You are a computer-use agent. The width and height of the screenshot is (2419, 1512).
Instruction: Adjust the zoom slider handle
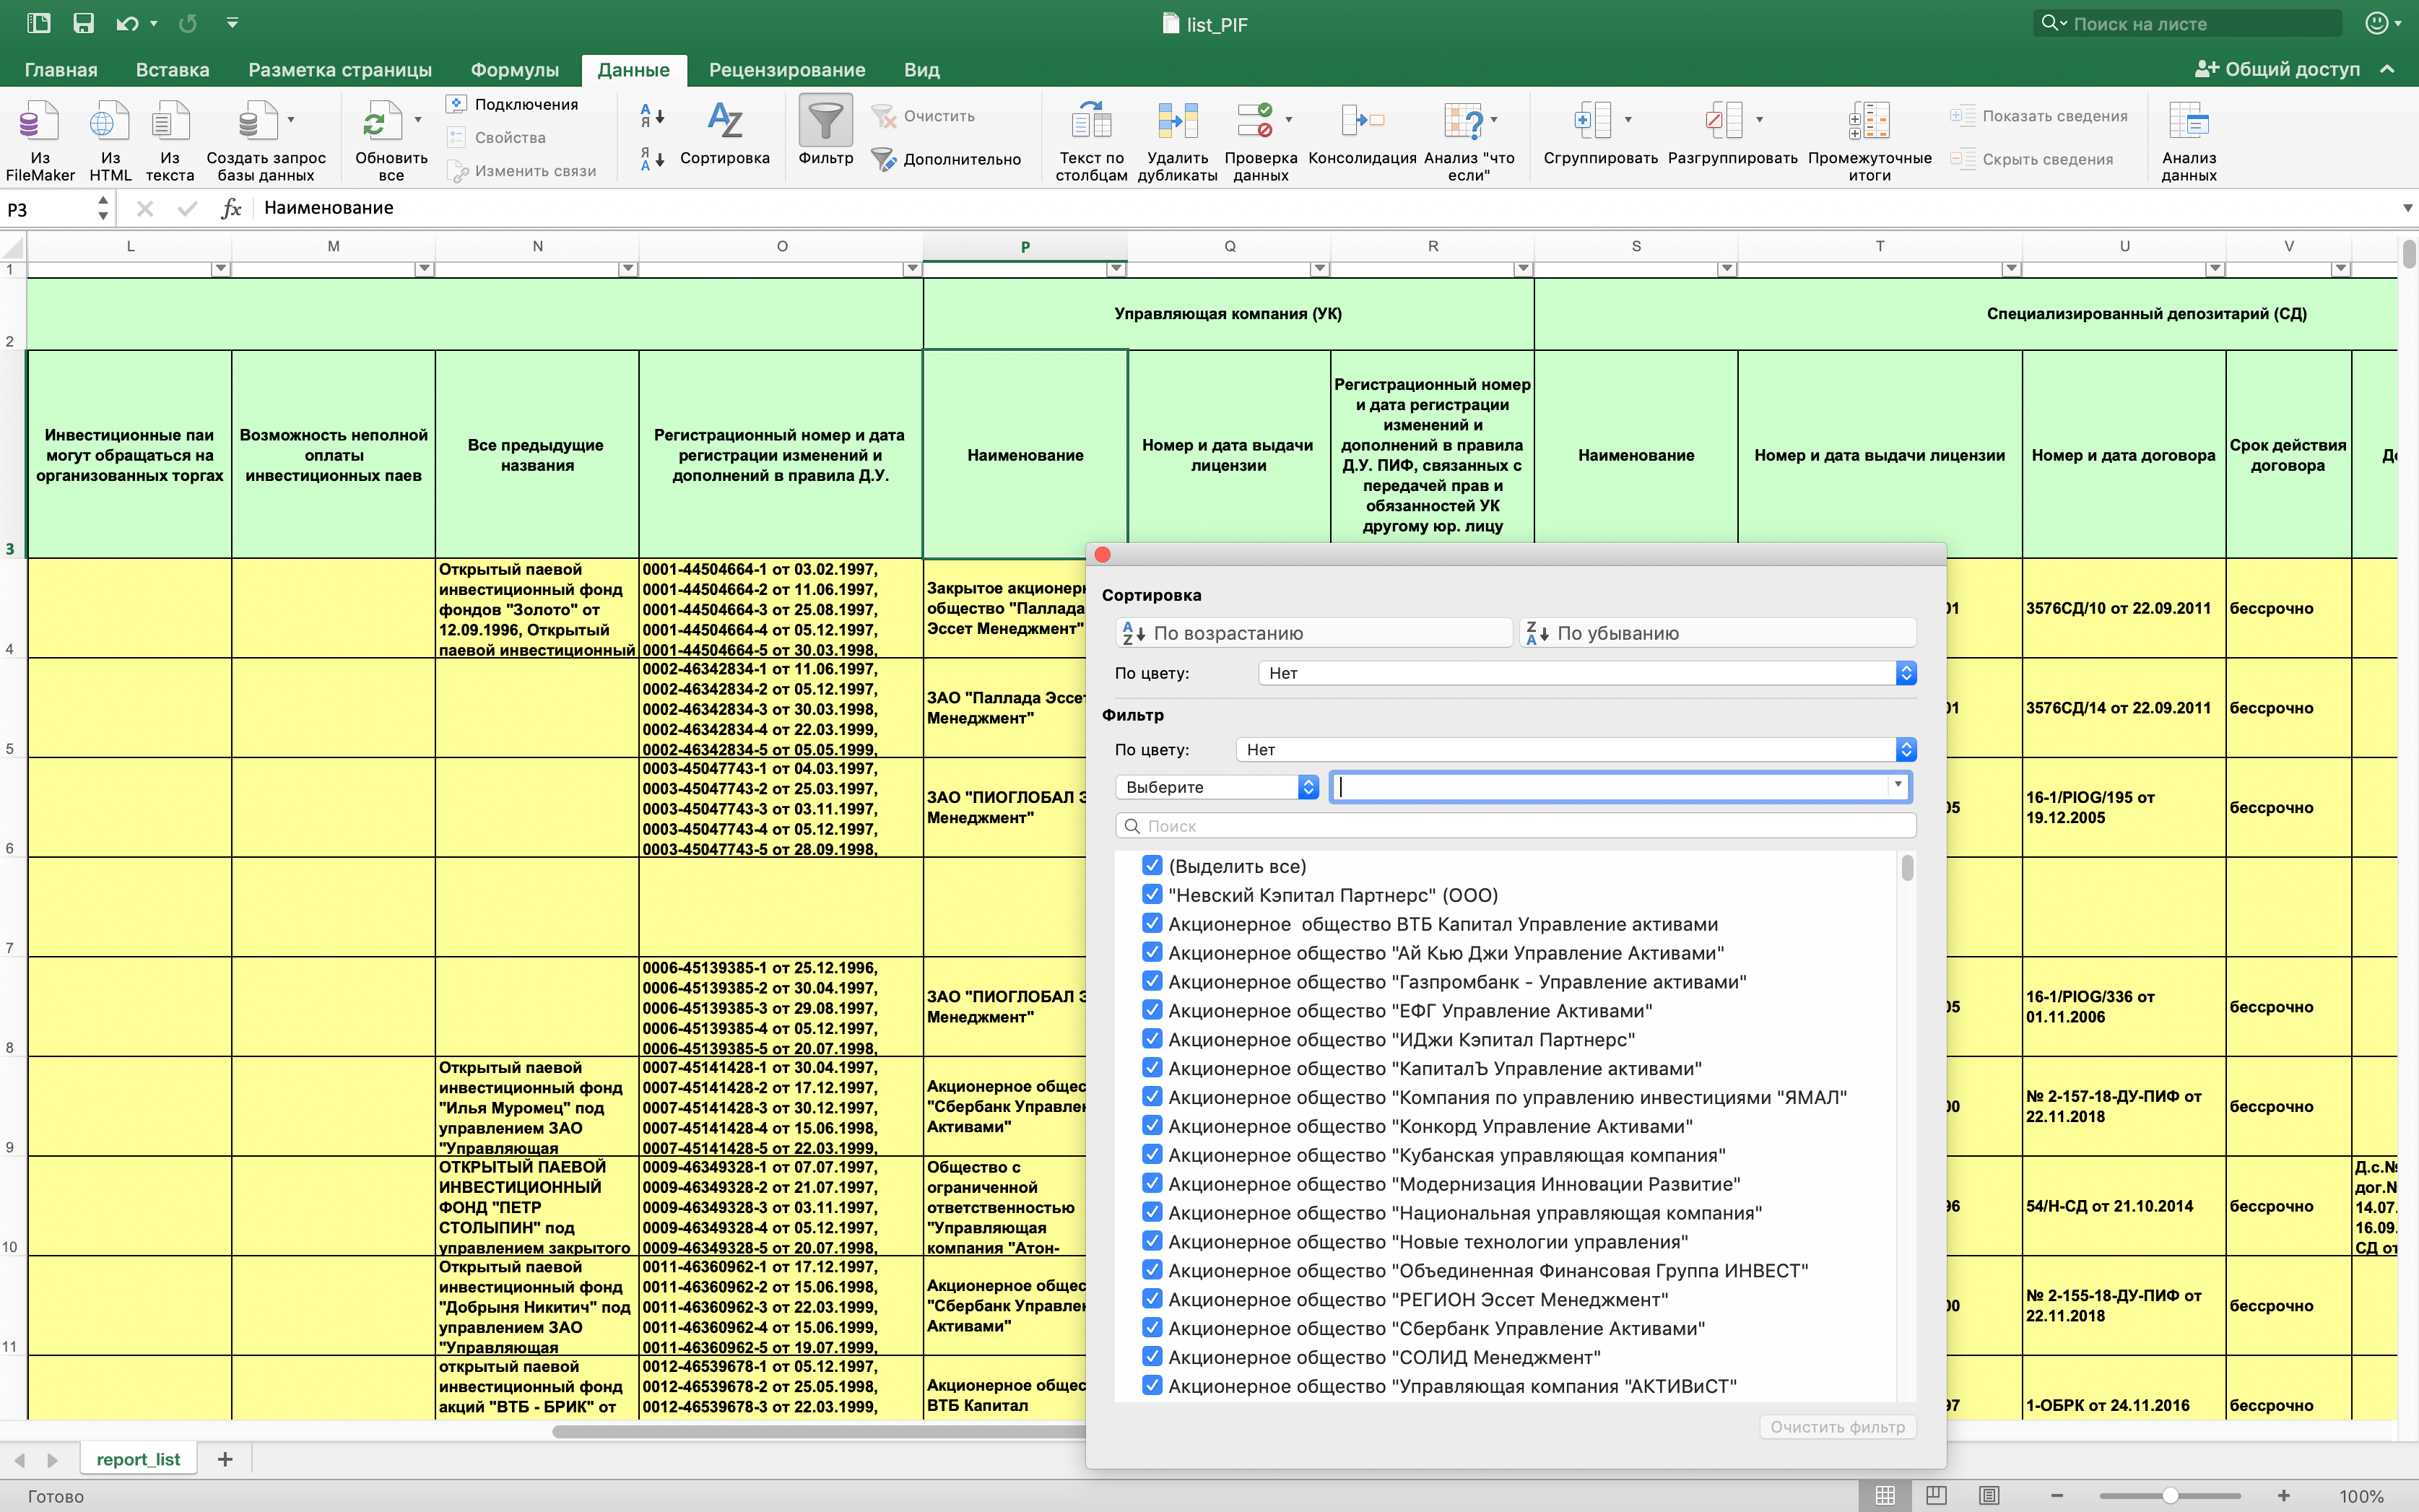[x=2170, y=1496]
